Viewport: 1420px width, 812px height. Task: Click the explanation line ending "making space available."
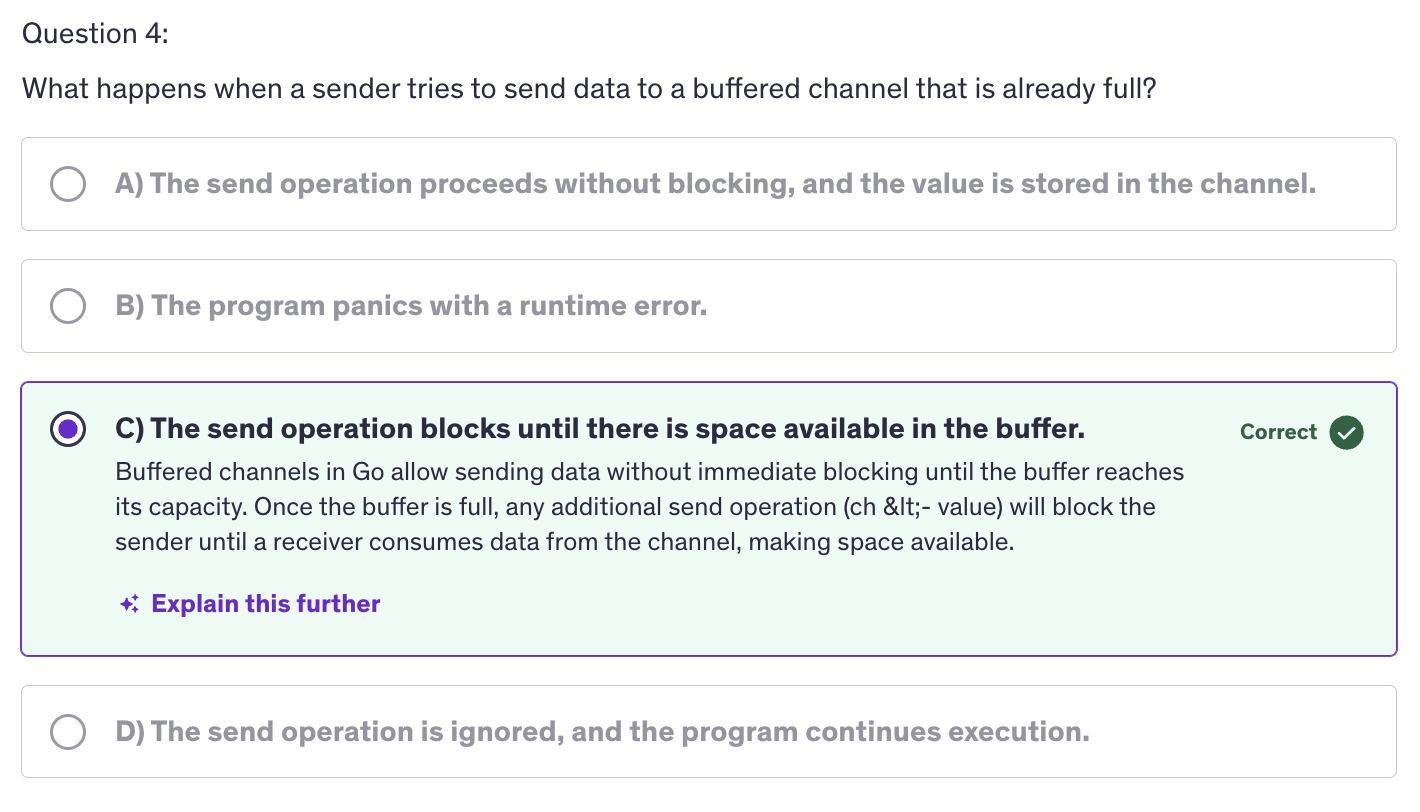tap(564, 543)
